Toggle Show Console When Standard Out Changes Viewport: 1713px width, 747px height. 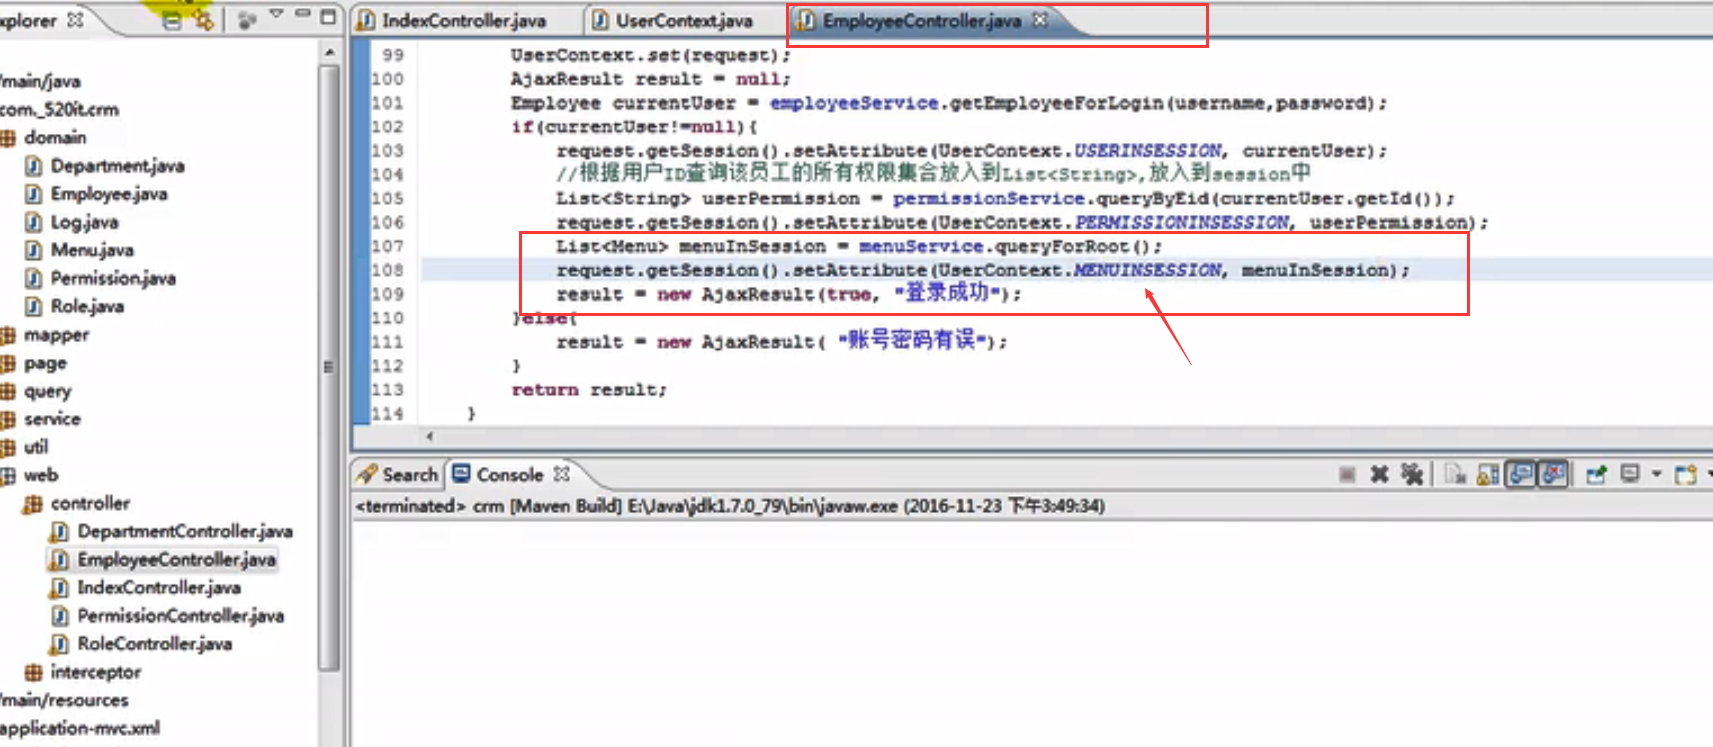(1521, 474)
